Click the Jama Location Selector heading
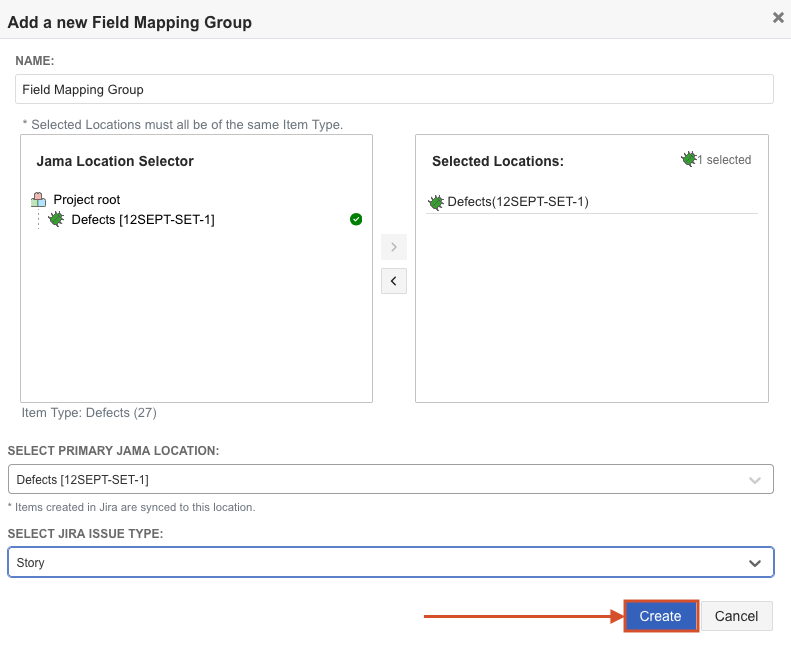The width and height of the screenshot is (791, 649). tap(115, 161)
